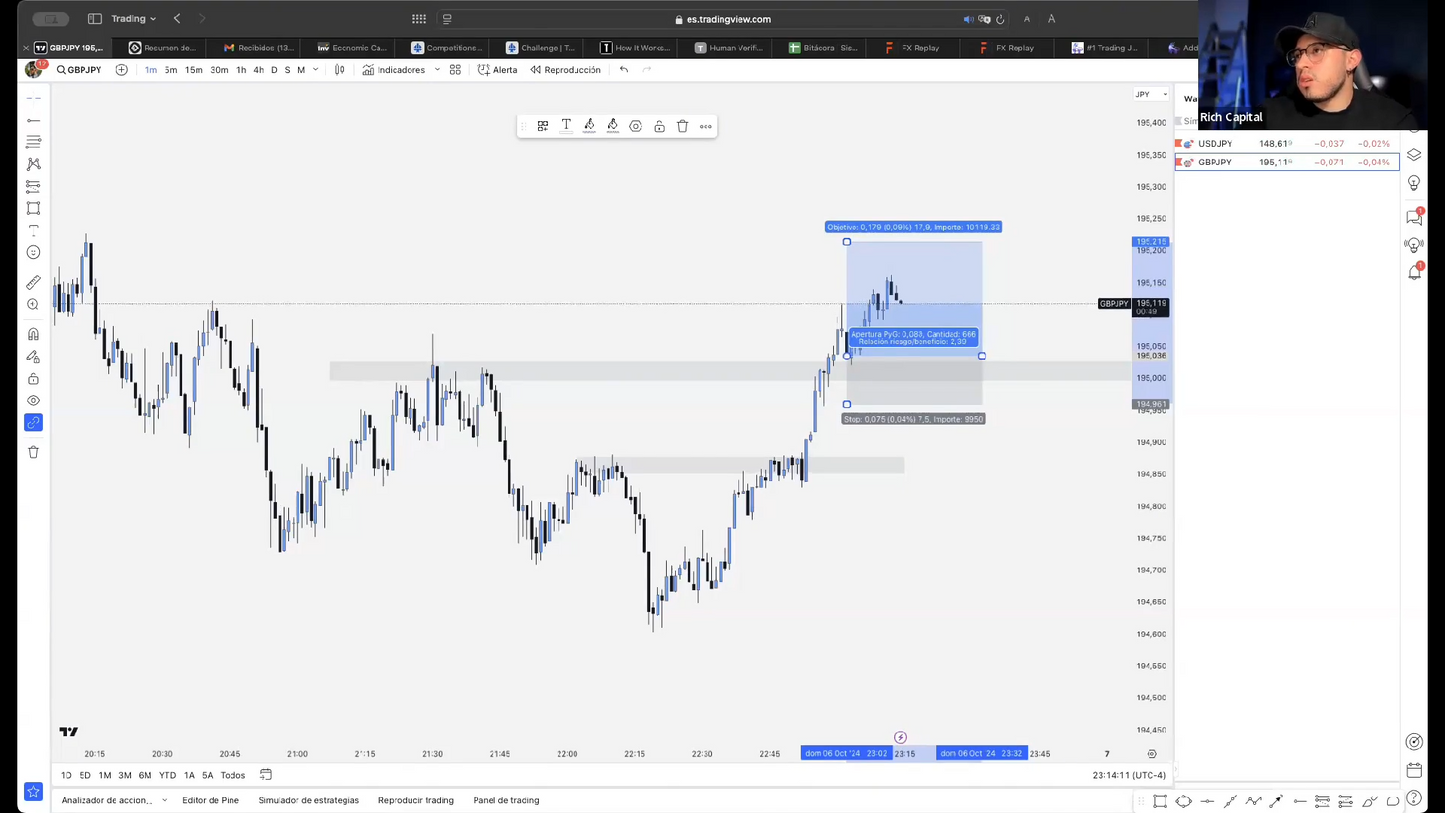
Task: Open the Editor de Pine tab
Action: [210, 800]
